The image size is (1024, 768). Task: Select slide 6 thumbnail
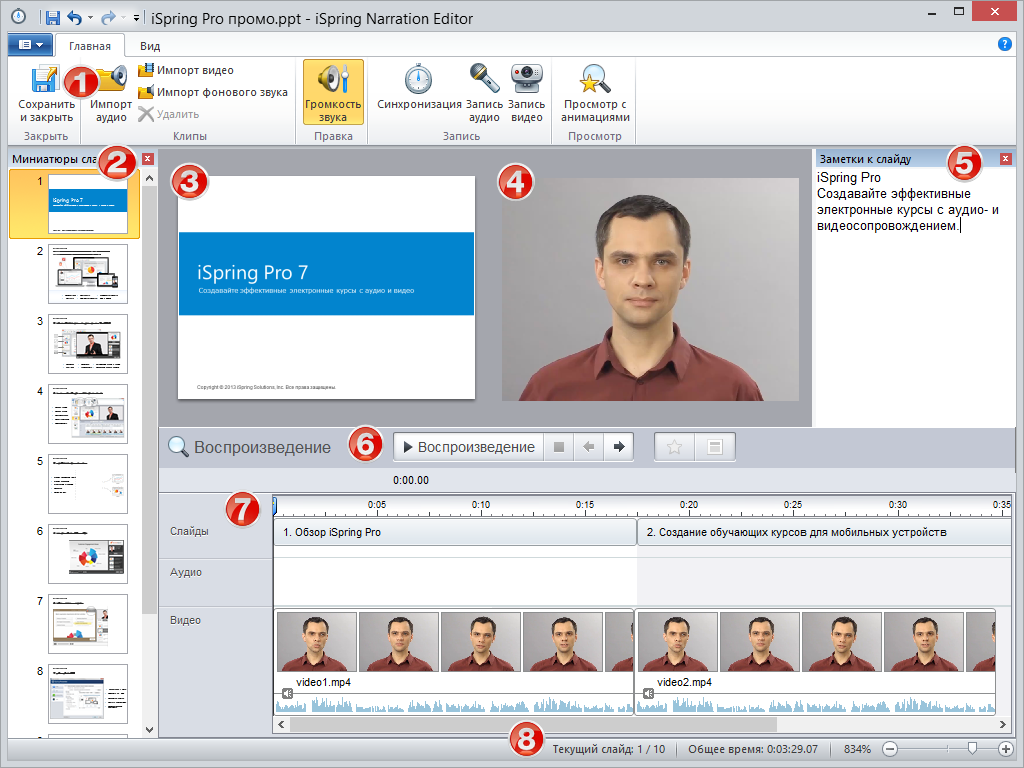coord(88,554)
